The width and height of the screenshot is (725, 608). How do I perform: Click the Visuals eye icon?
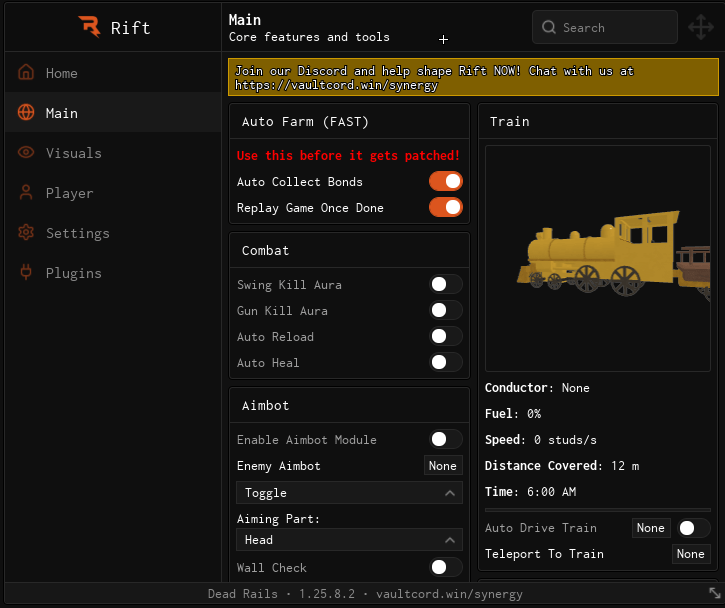click(26, 152)
